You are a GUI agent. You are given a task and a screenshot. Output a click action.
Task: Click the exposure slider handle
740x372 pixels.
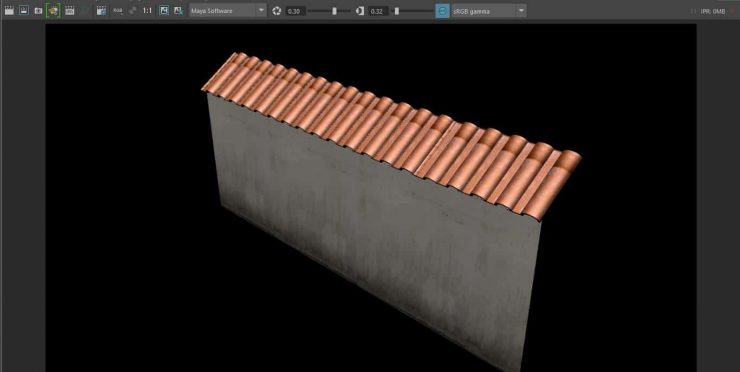tap(334, 11)
